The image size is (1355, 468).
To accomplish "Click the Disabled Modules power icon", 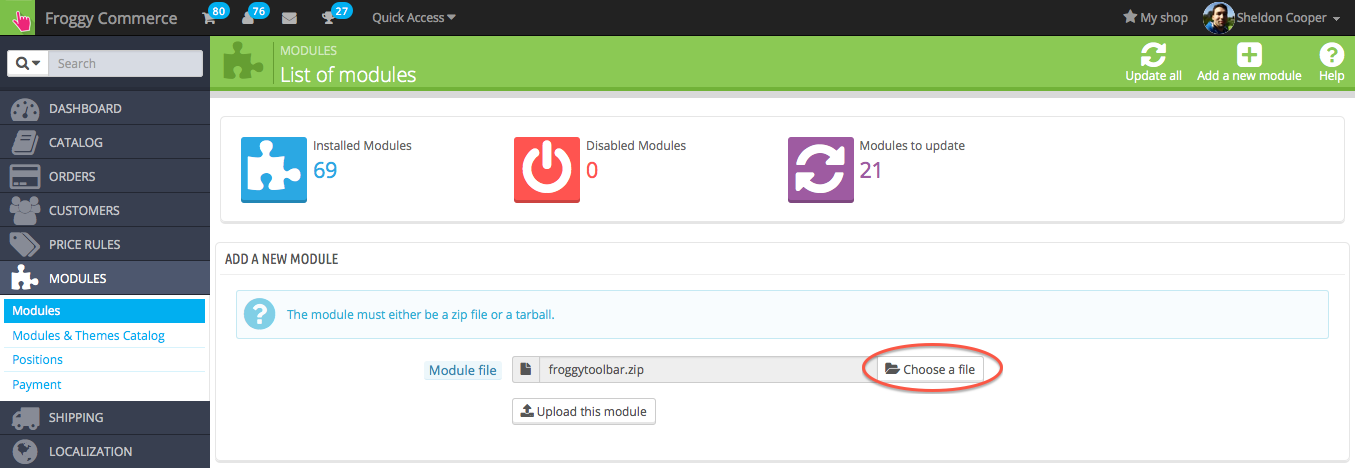I will click(547, 170).
